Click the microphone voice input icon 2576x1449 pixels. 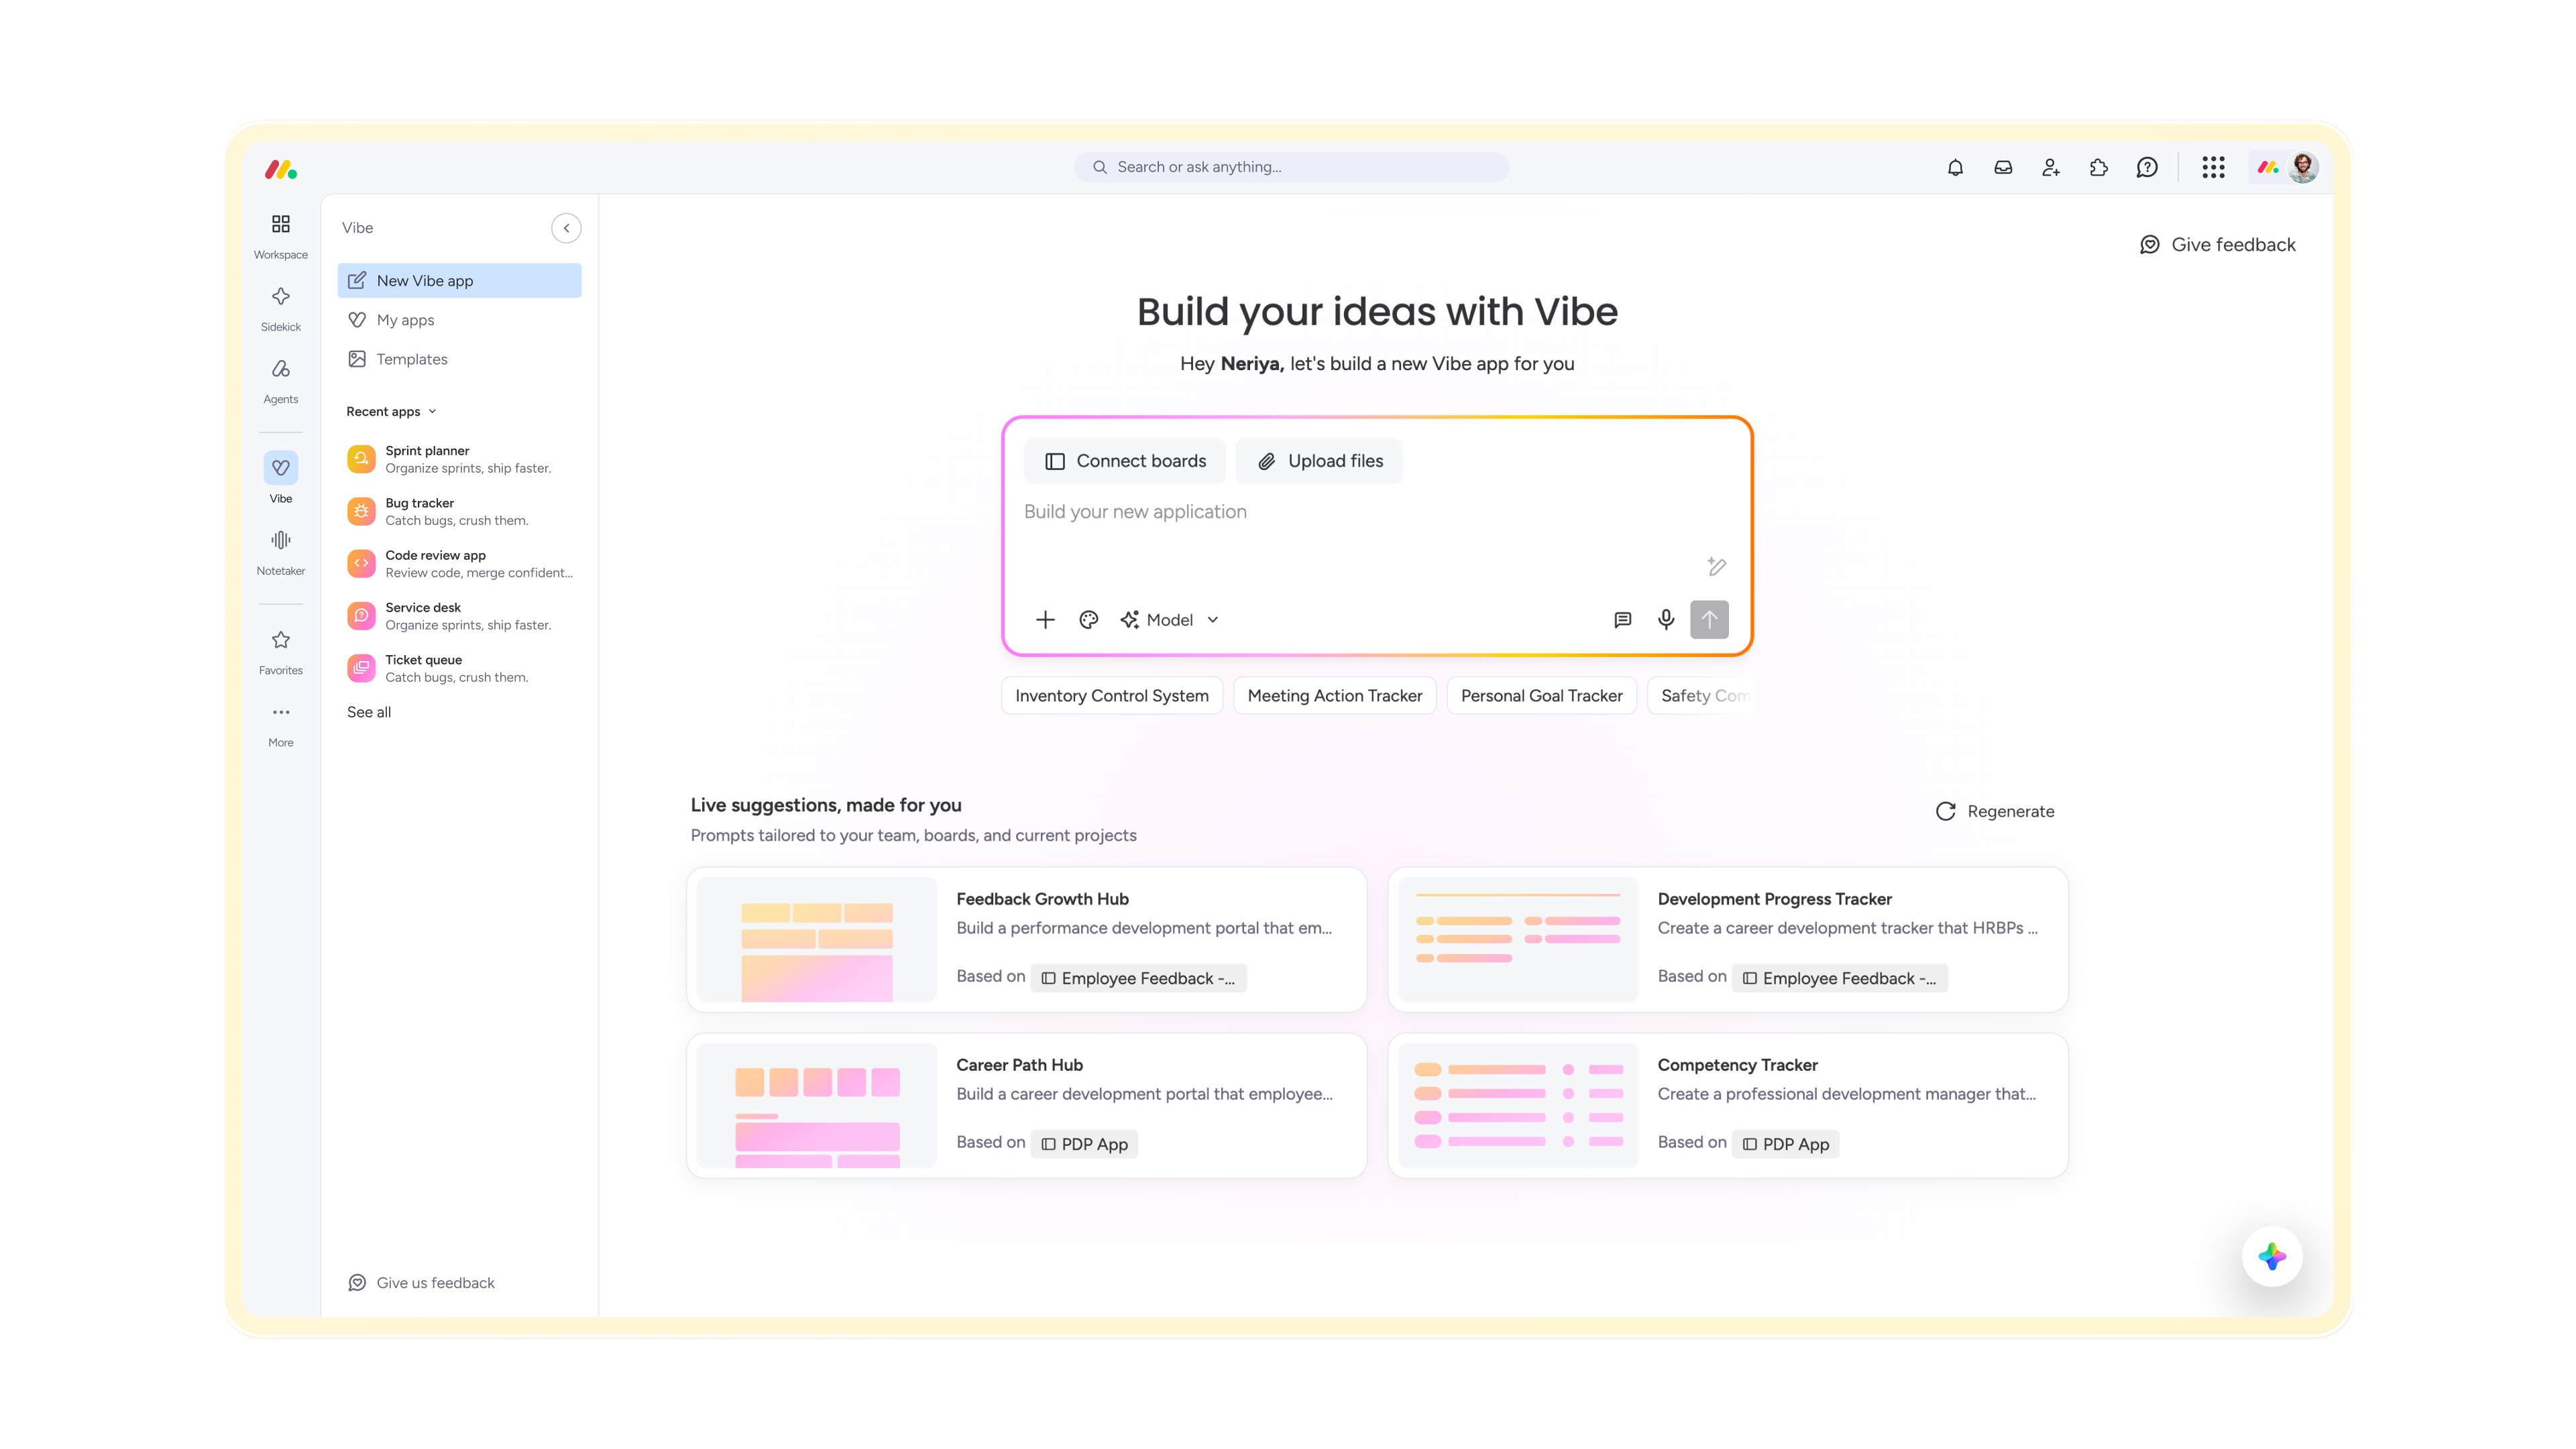(1666, 619)
